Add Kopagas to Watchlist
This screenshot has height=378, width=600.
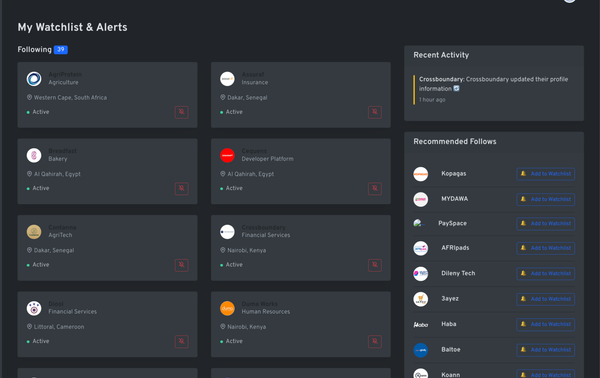coord(545,174)
